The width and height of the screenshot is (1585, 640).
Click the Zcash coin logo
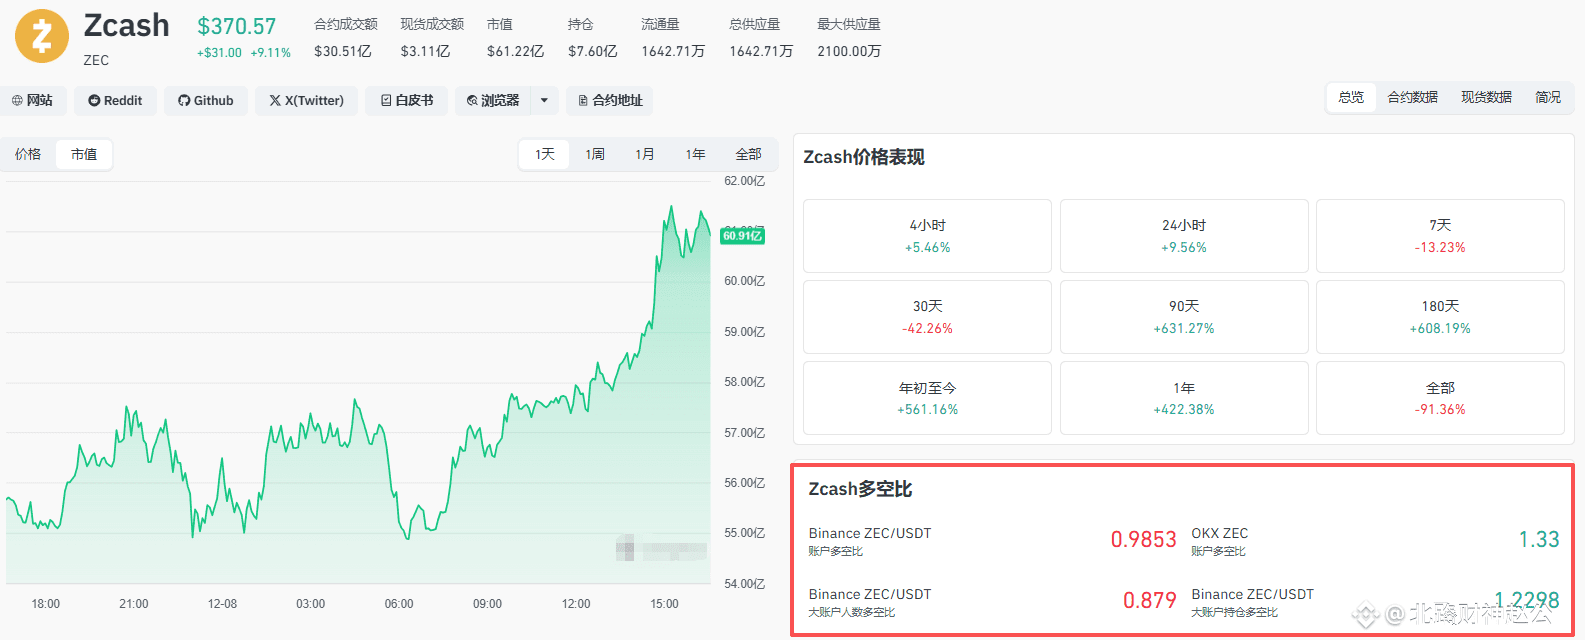coord(42,36)
